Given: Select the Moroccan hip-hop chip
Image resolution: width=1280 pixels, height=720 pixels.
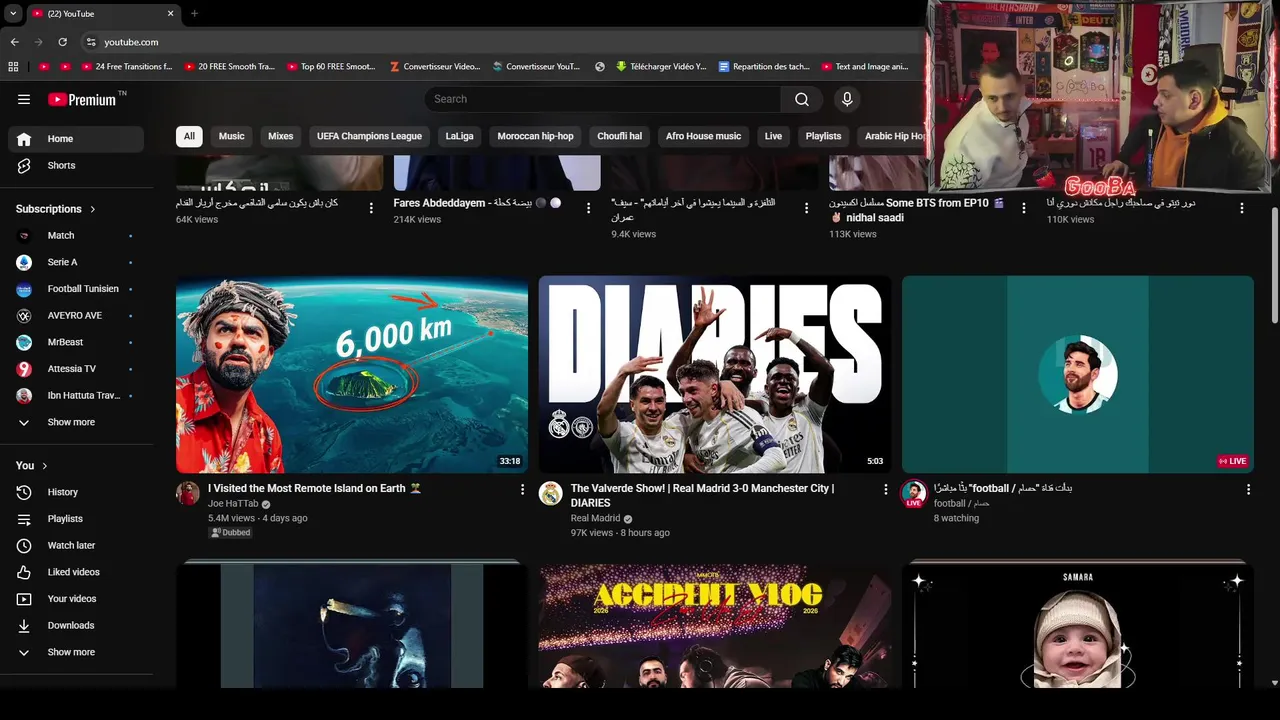Looking at the screenshot, I should [x=536, y=136].
